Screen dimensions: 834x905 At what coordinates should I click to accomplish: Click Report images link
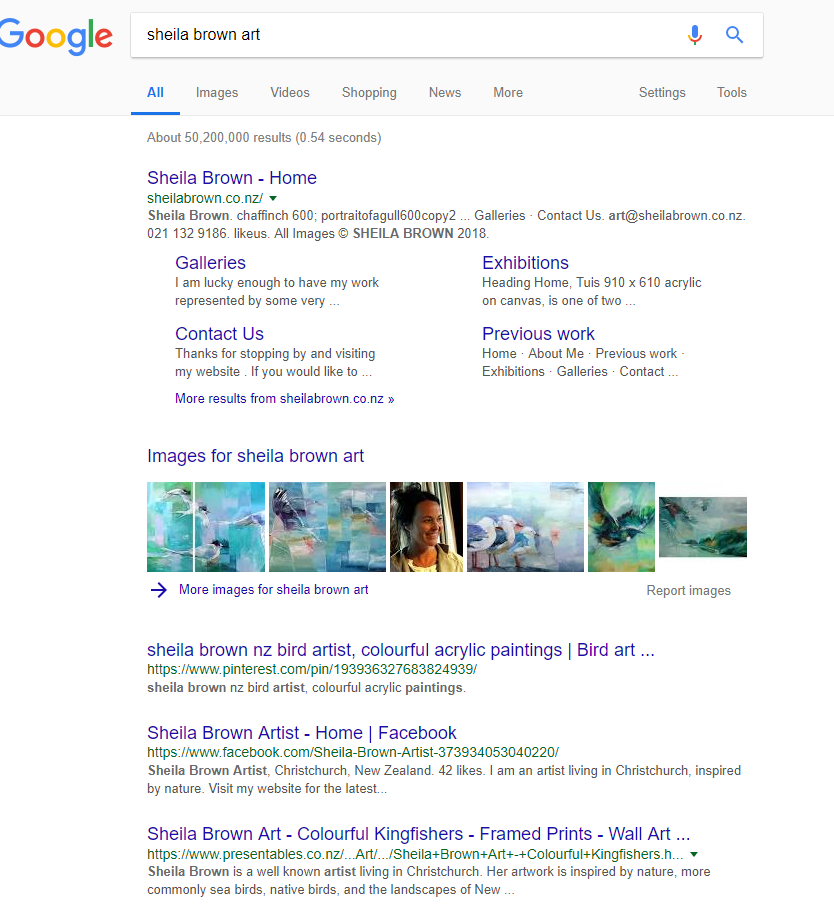(x=689, y=590)
